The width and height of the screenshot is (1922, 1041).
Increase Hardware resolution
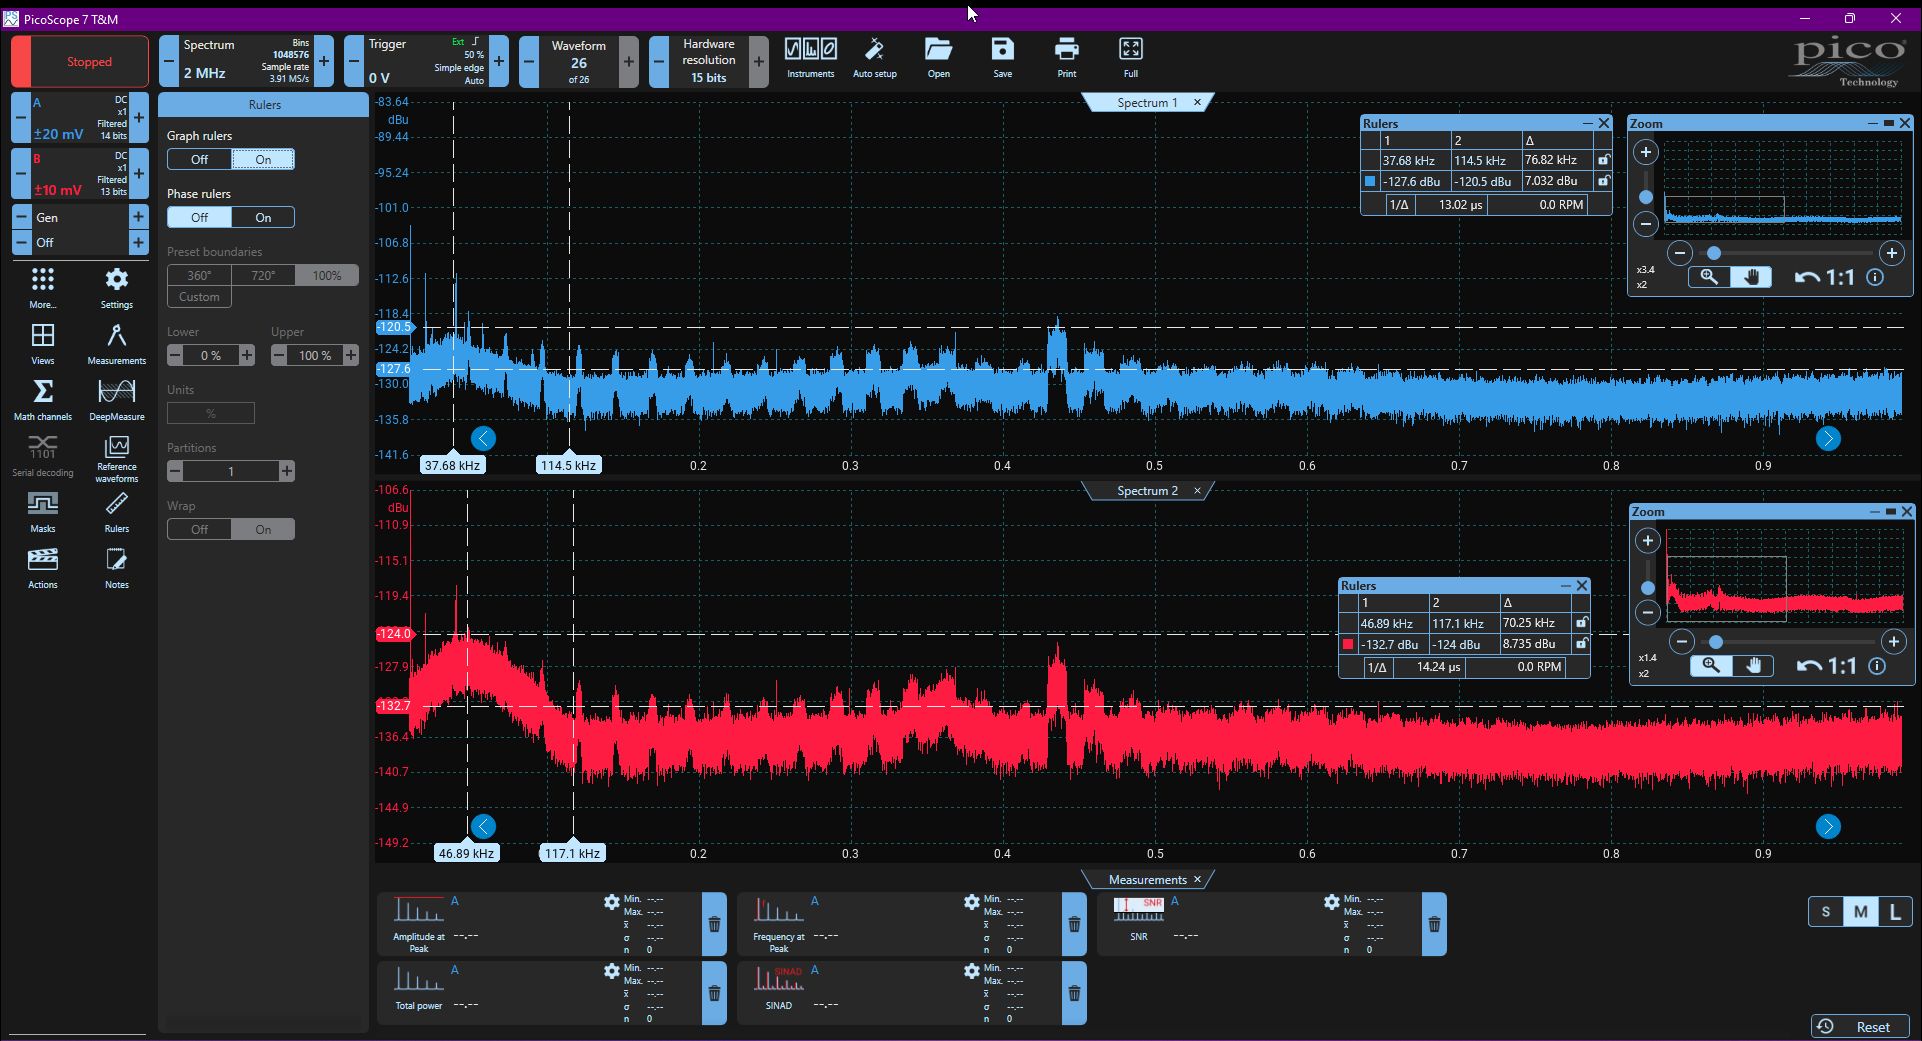(x=758, y=61)
